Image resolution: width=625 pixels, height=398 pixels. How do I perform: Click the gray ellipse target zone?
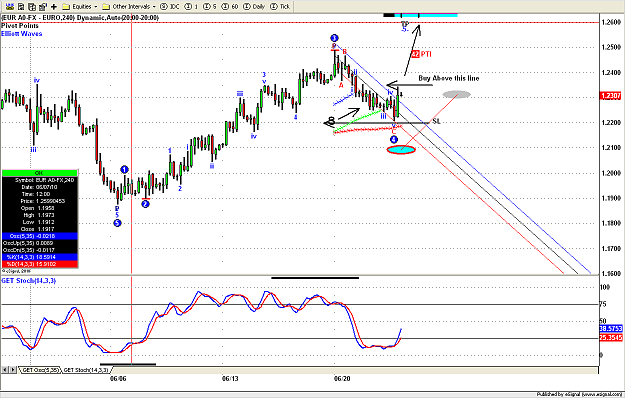tap(457, 94)
